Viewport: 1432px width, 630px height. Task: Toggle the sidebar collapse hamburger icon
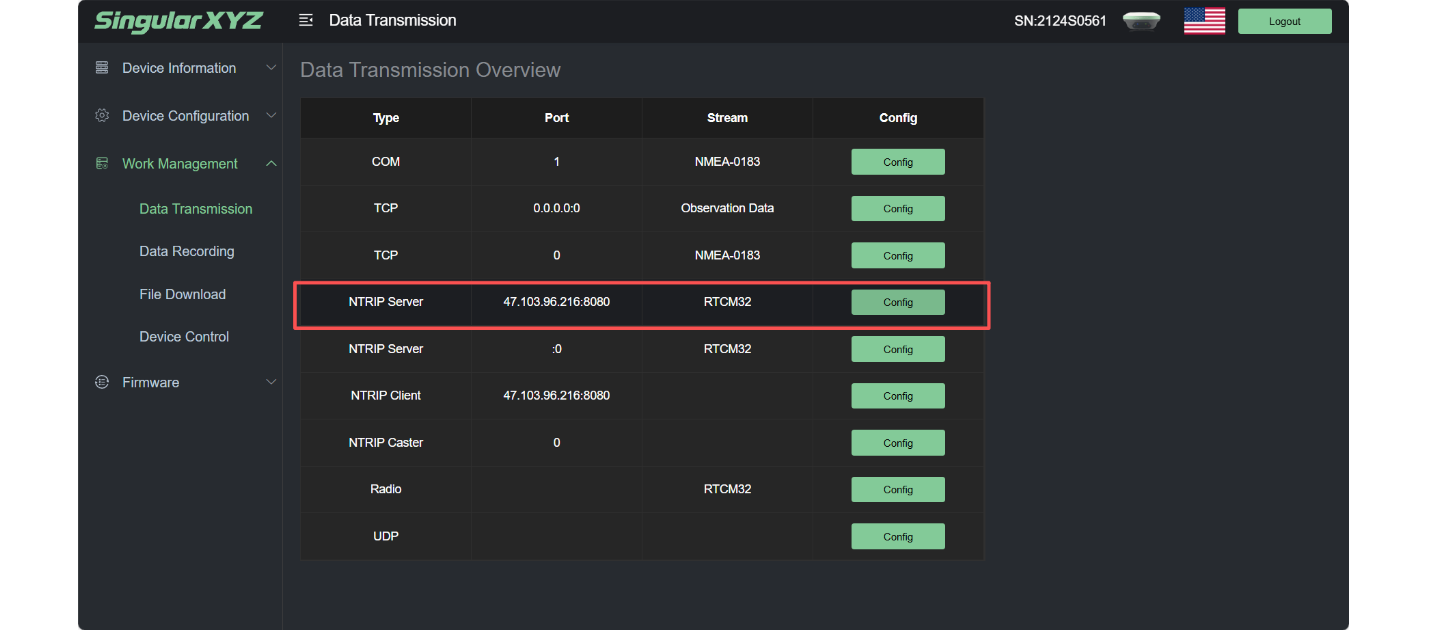[x=306, y=20]
